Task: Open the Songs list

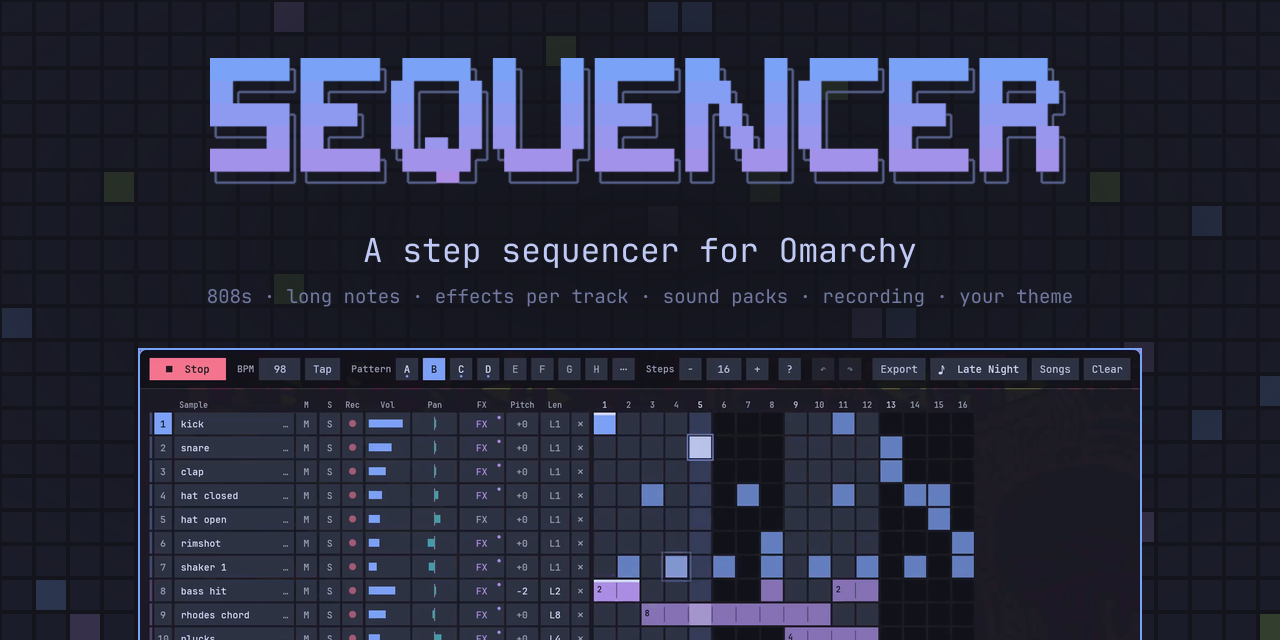Action: click(x=1055, y=369)
